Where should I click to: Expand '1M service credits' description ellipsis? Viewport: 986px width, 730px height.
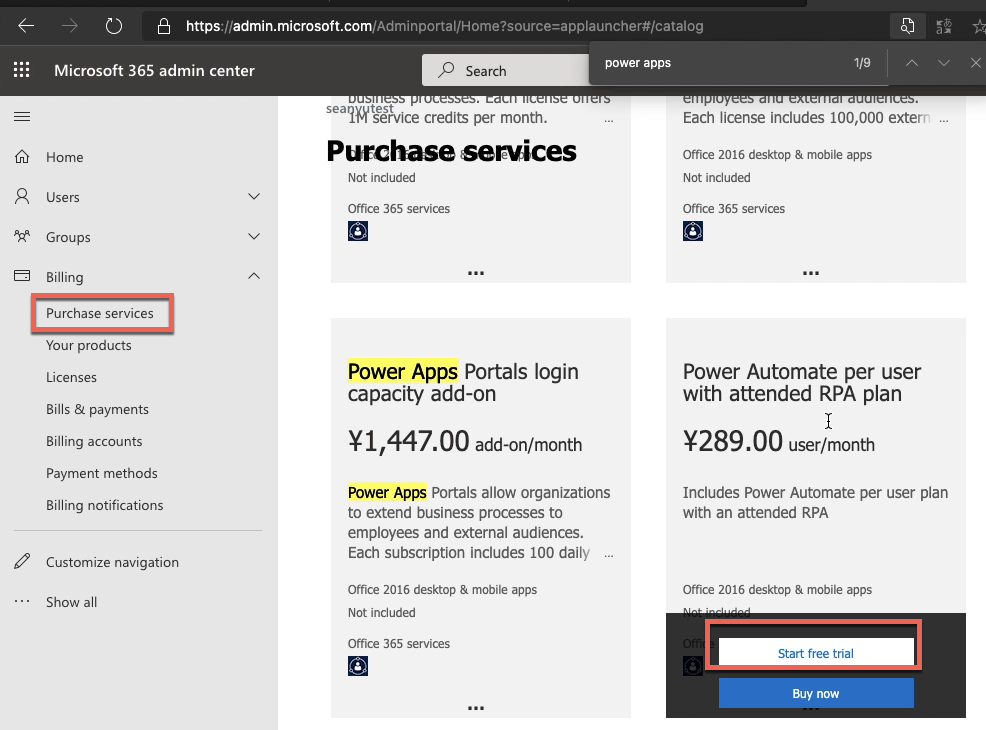tap(609, 120)
